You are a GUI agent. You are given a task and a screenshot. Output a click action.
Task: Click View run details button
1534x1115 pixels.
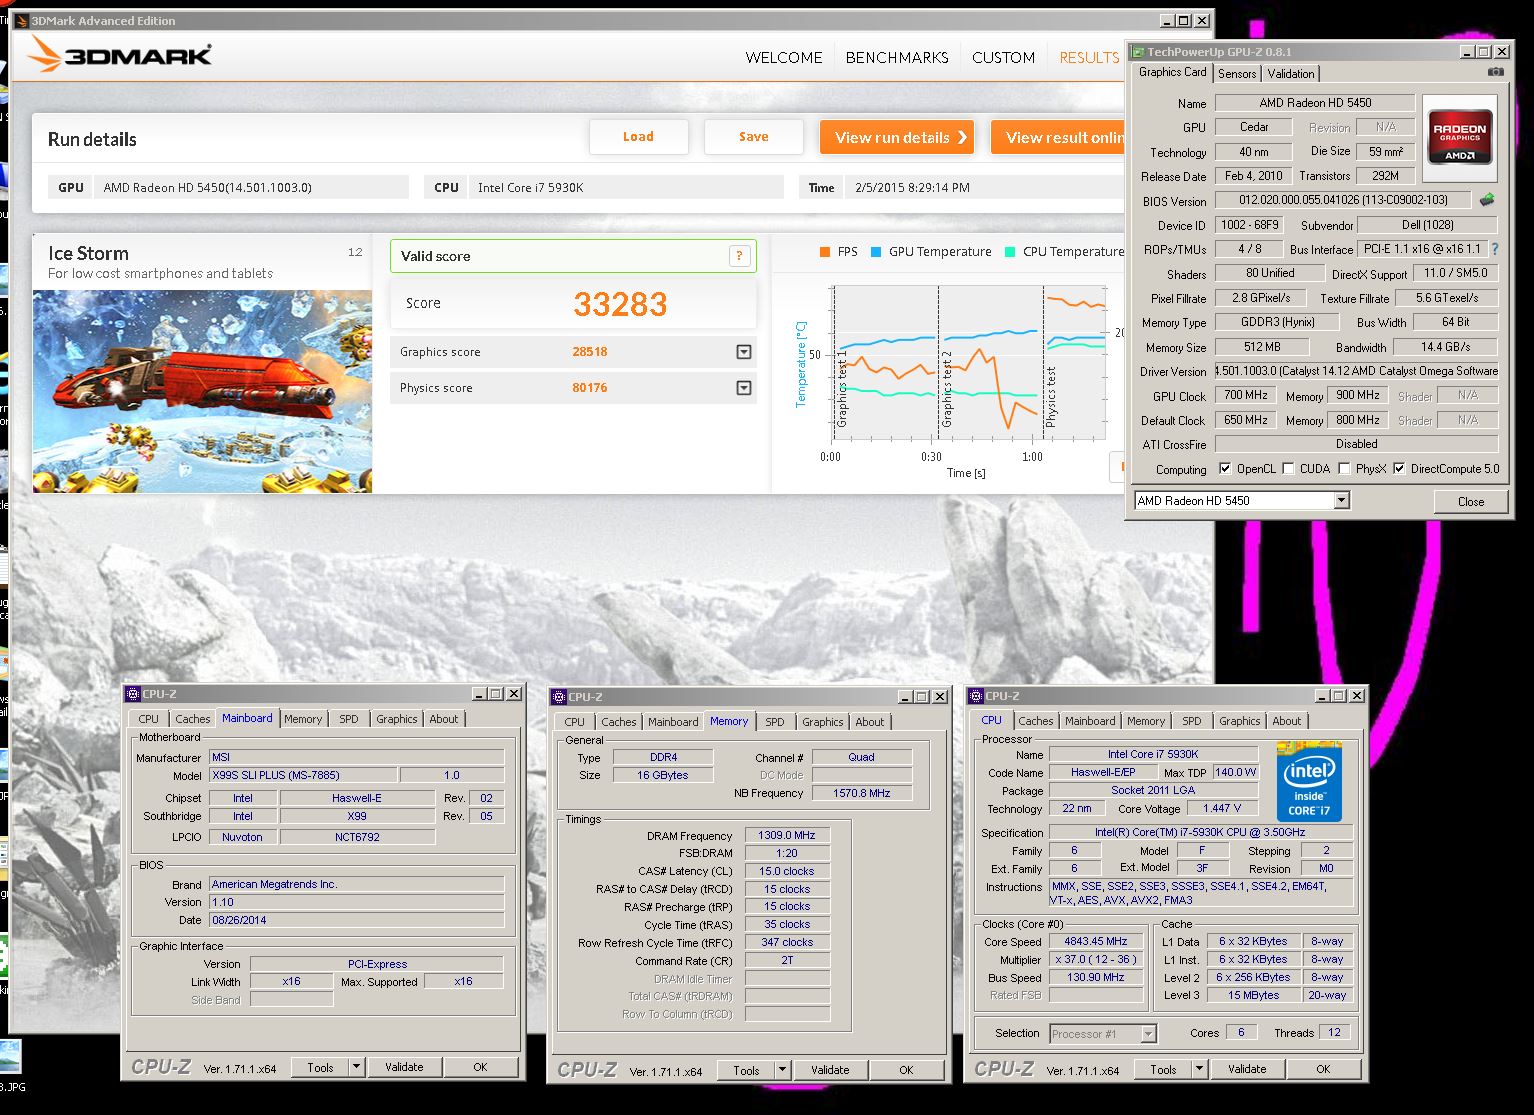[x=897, y=138]
